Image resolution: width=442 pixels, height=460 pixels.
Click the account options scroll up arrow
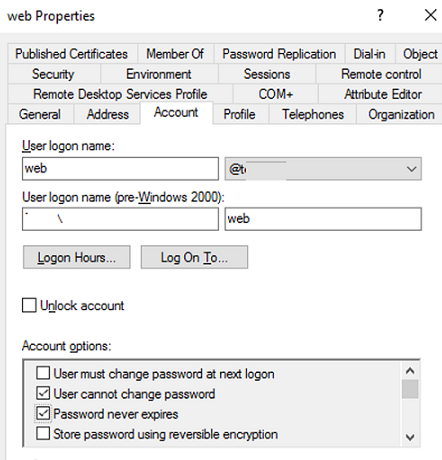[x=410, y=371]
